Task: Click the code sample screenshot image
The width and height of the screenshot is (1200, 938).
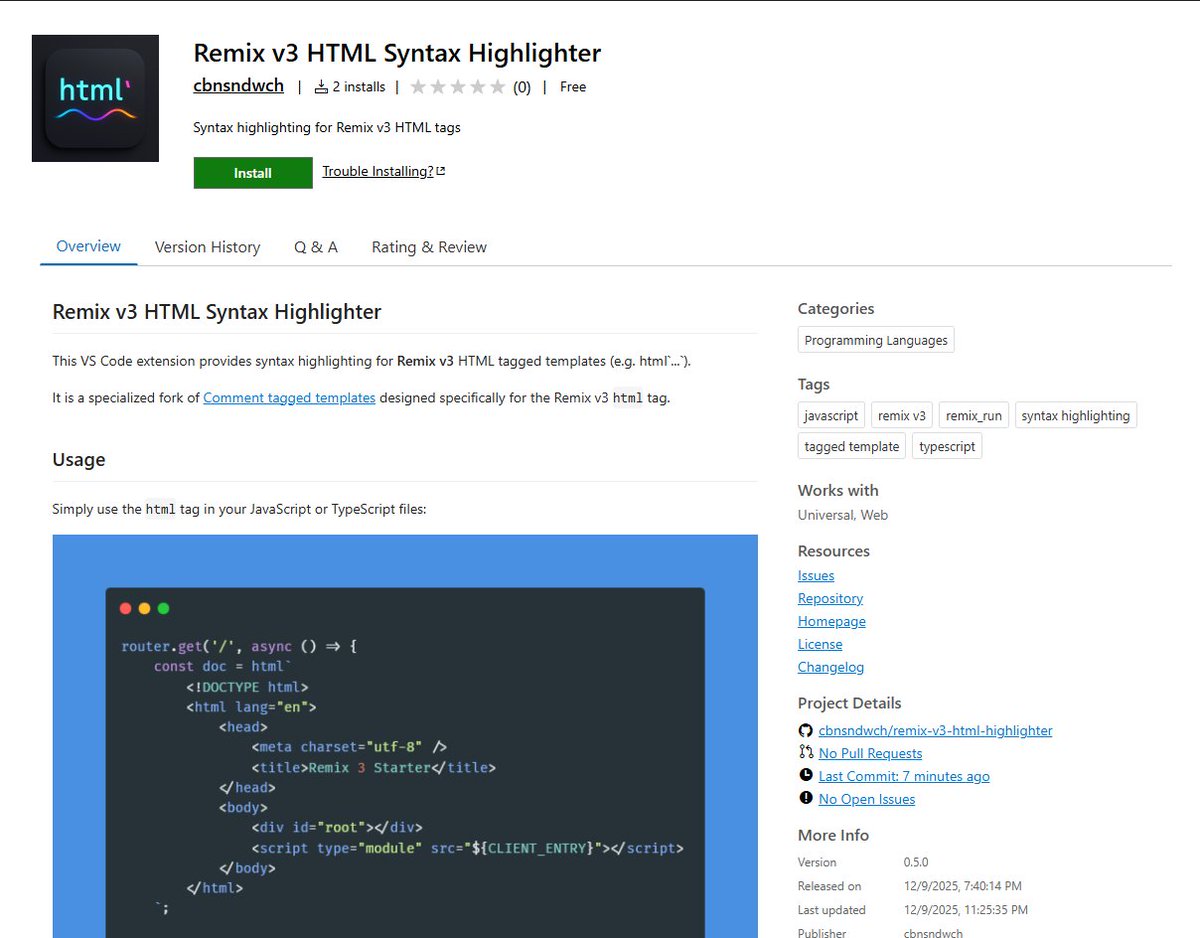Action: [405, 736]
